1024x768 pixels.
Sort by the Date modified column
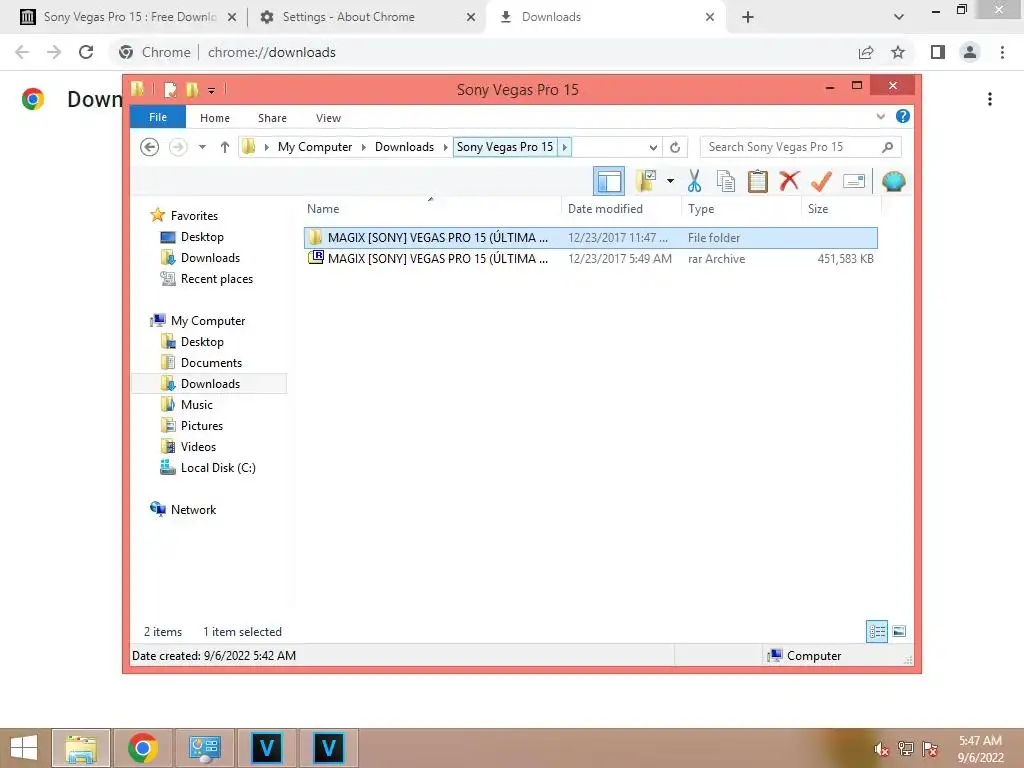tap(605, 209)
